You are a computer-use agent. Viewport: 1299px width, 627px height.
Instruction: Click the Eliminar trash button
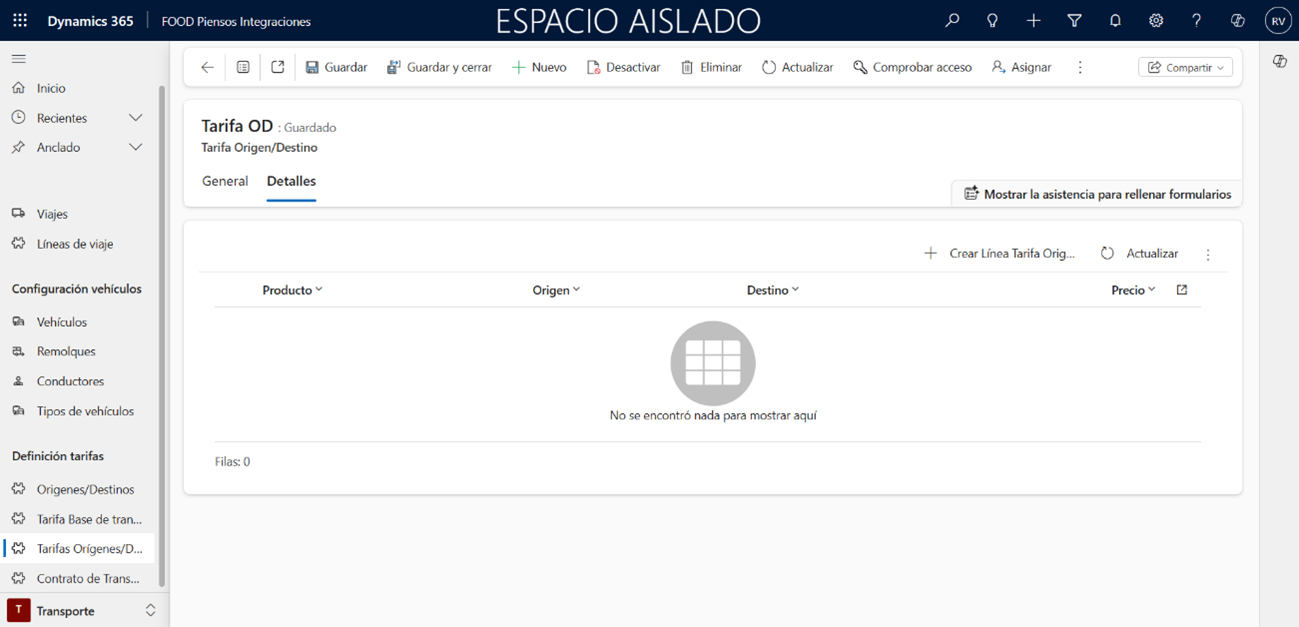coord(711,67)
